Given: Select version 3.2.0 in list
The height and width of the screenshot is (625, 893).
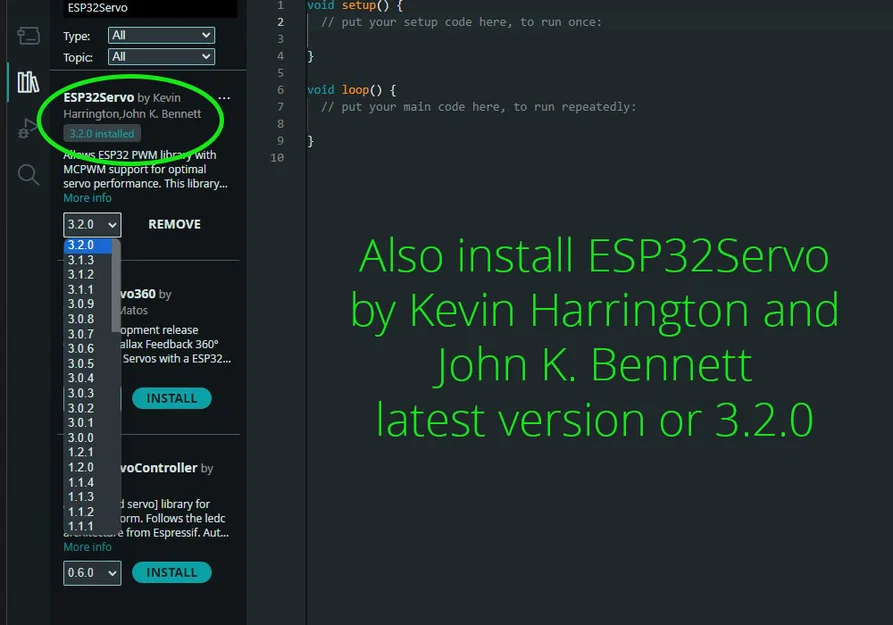Looking at the screenshot, I should pos(88,245).
